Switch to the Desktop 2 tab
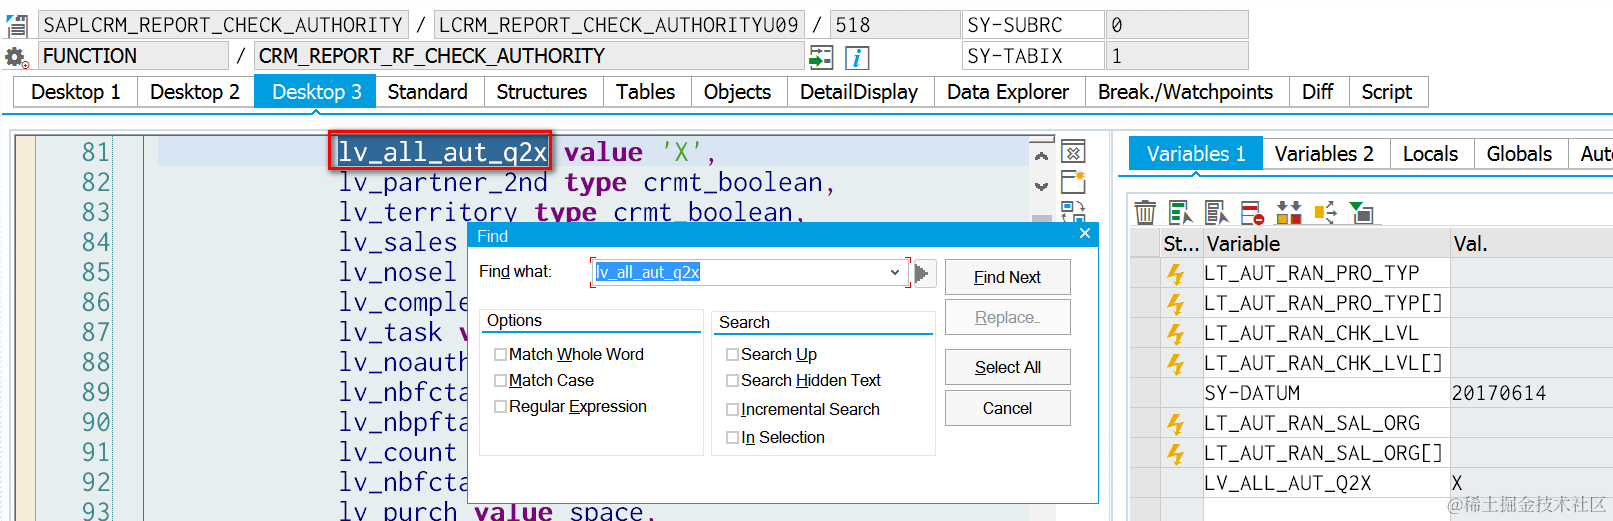This screenshot has height=521, width=1613. [195, 92]
